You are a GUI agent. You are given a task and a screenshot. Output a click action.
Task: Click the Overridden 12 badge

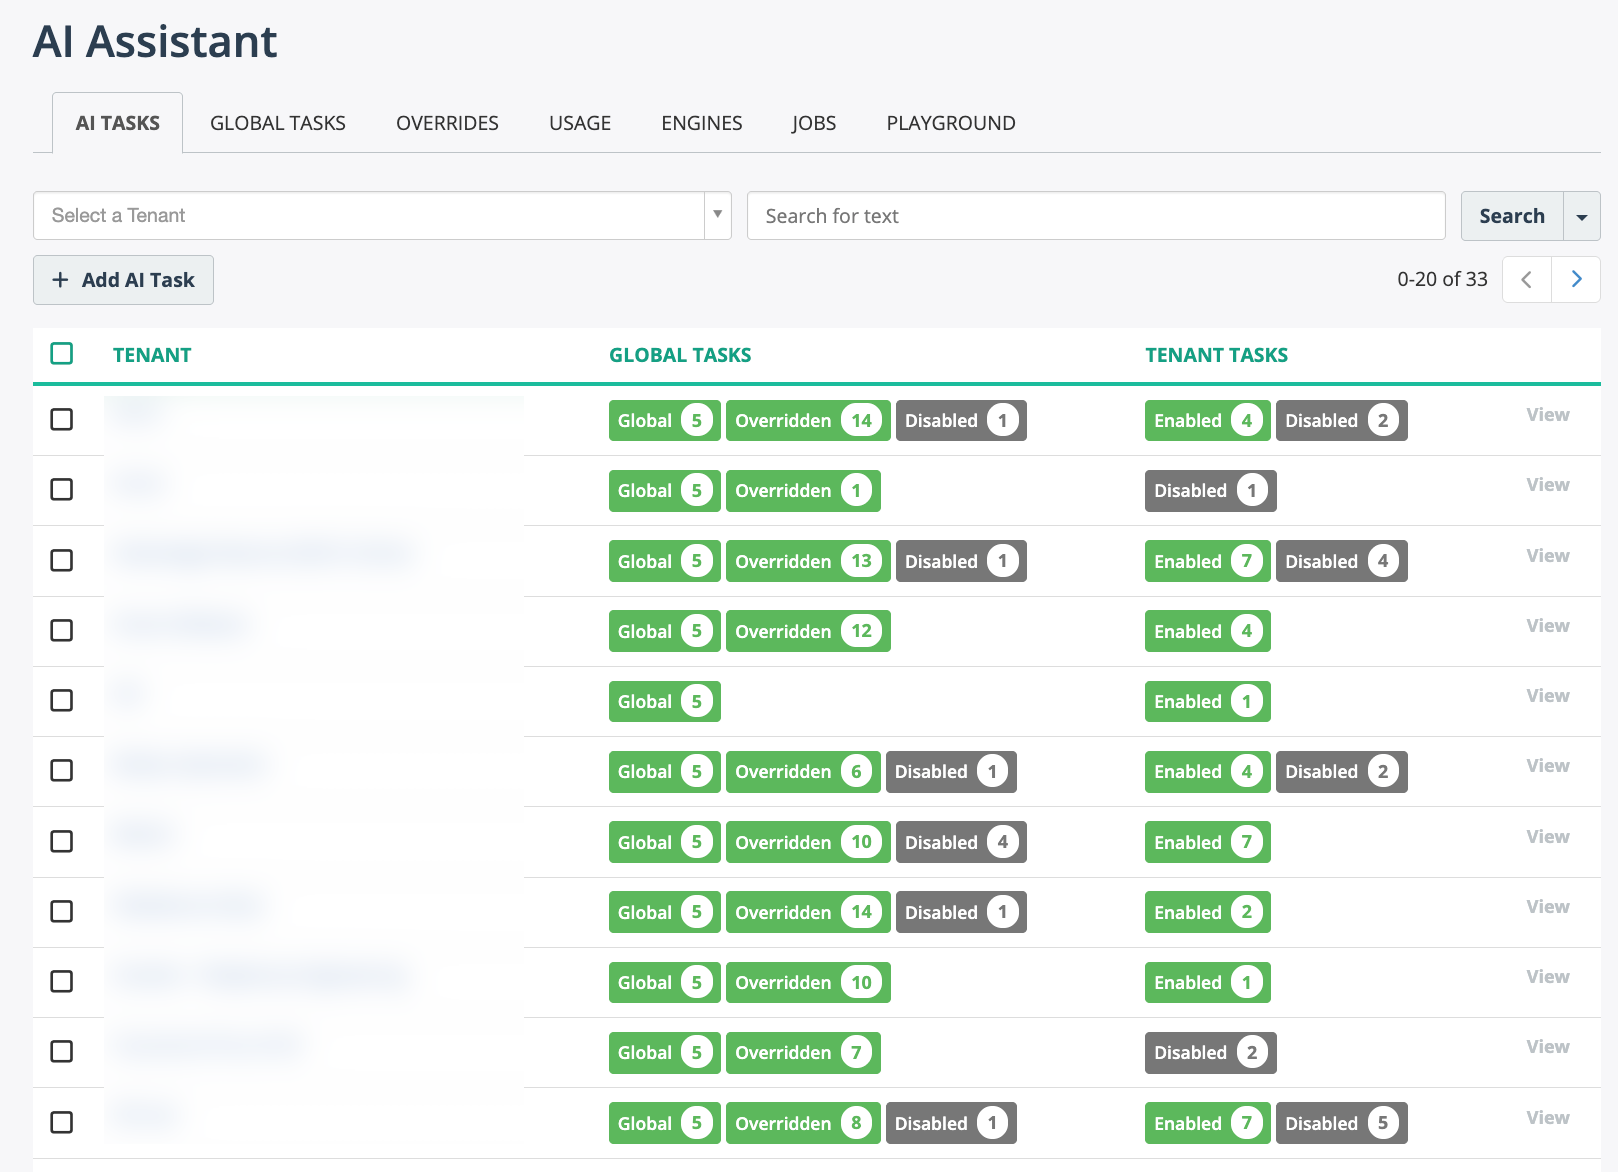[806, 632]
